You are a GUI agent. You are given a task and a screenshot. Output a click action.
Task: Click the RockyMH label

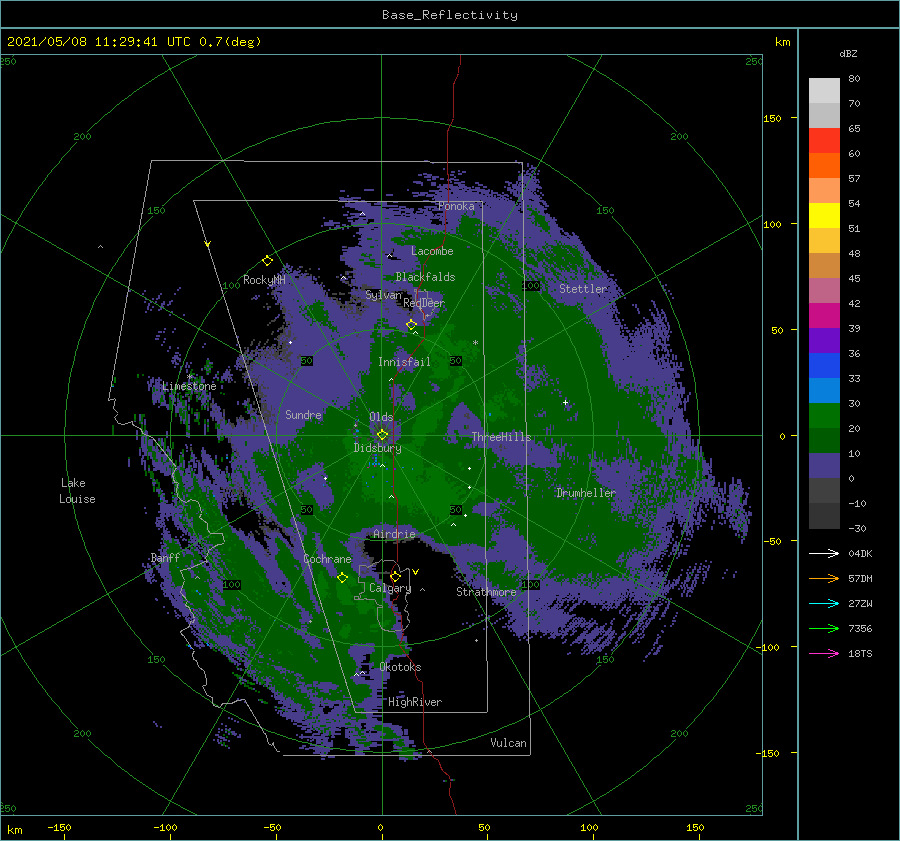coord(264,280)
